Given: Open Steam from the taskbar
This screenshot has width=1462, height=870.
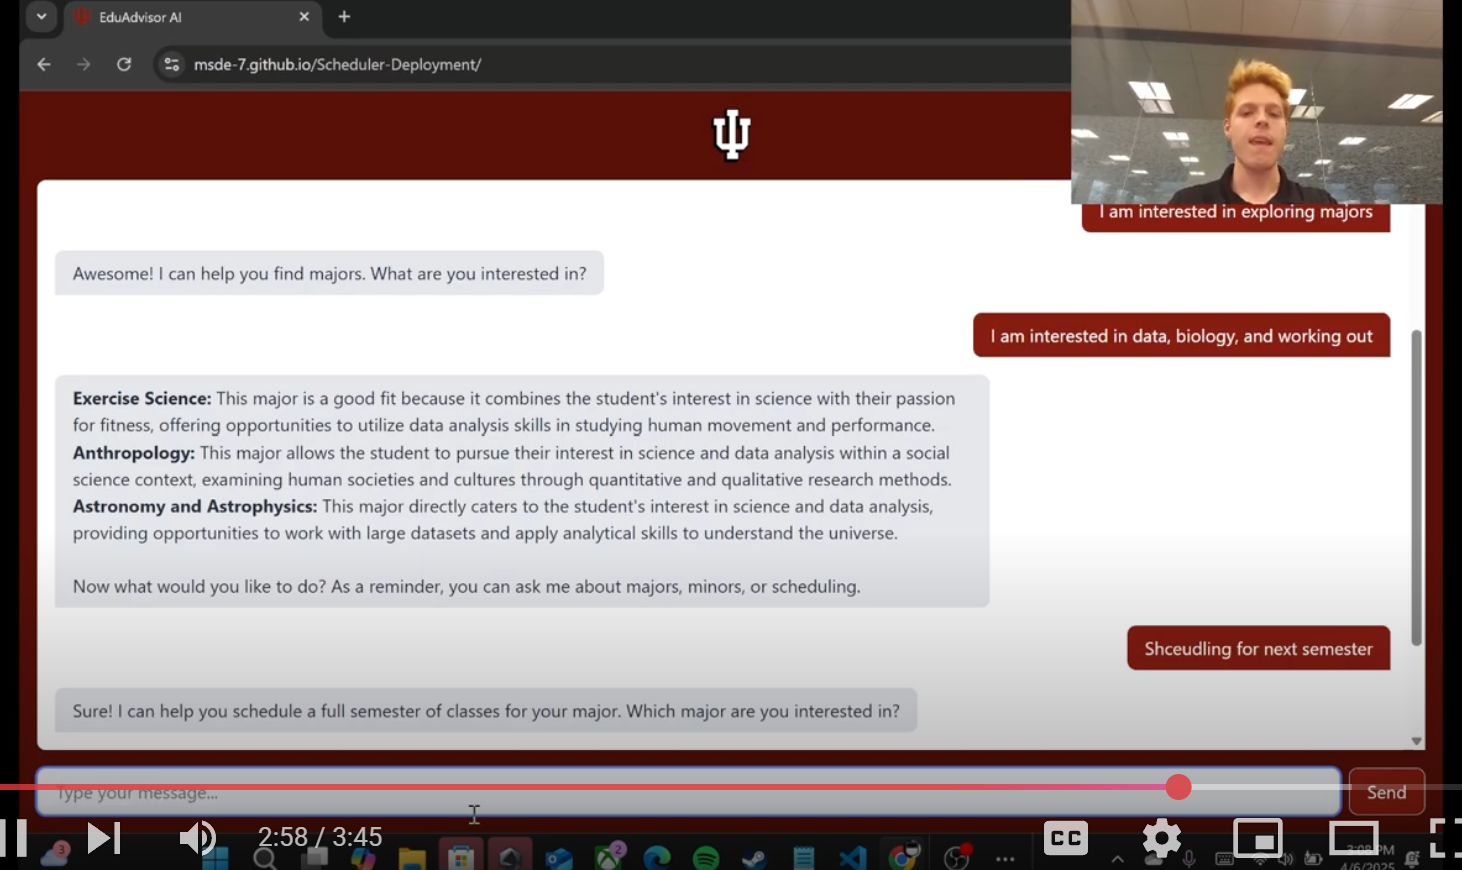Looking at the screenshot, I should point(754,858).
